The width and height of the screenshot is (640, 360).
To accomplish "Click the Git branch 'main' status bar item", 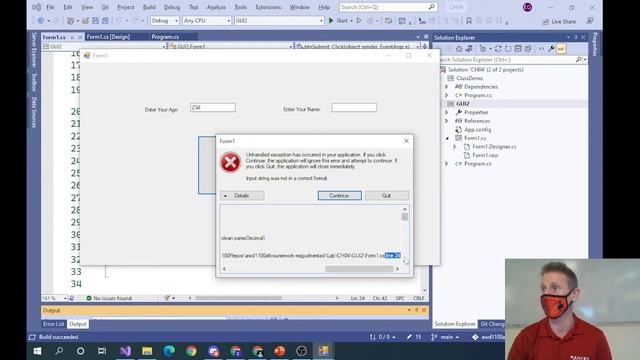I will 445,337.
